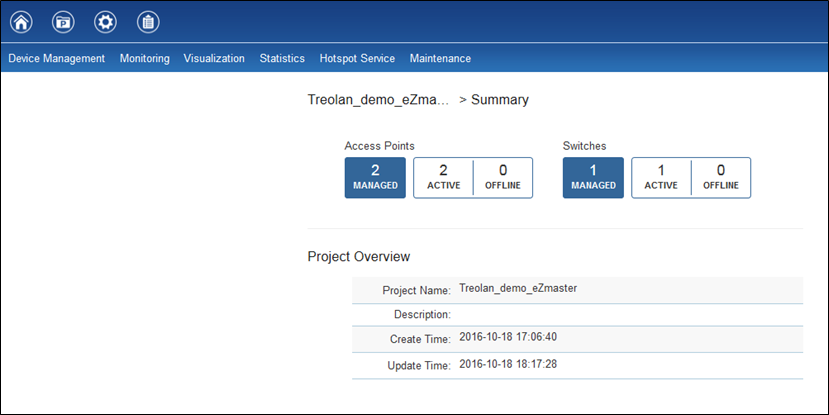The width and height of the screenshot is (829, 415).
Task: Go to the Home icon
Action: click(21, 22)
